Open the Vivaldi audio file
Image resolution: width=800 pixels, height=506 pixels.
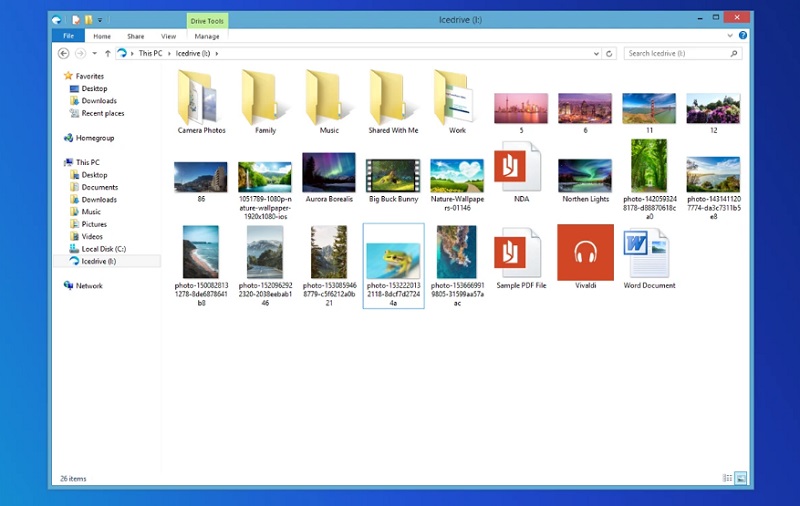pyautogui.click(x=585, y=253)
